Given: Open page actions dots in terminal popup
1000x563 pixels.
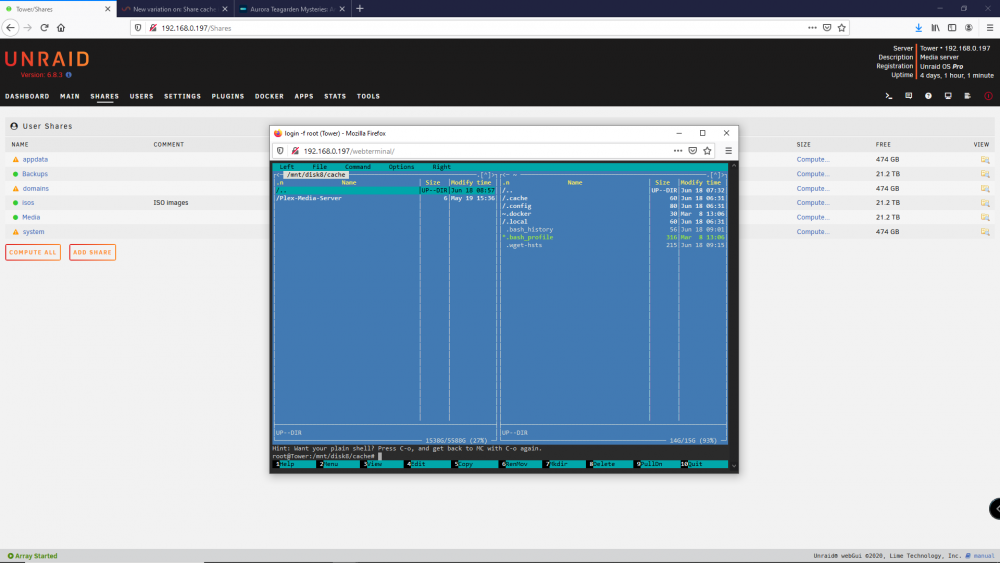Looking at the screenshot, I should pos(678,151).
